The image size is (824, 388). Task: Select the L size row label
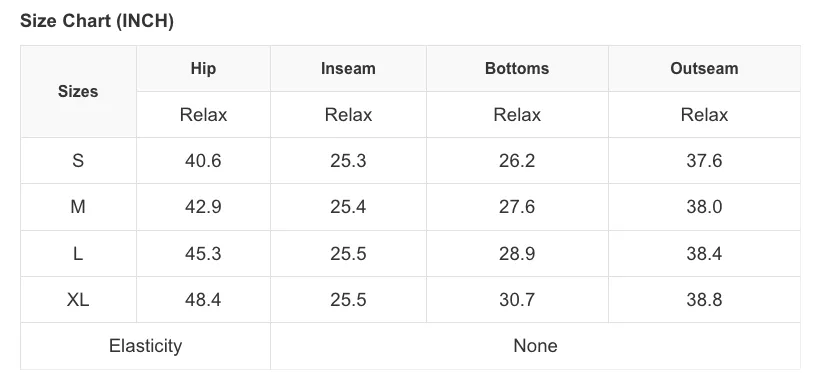[x=78, y=253]
